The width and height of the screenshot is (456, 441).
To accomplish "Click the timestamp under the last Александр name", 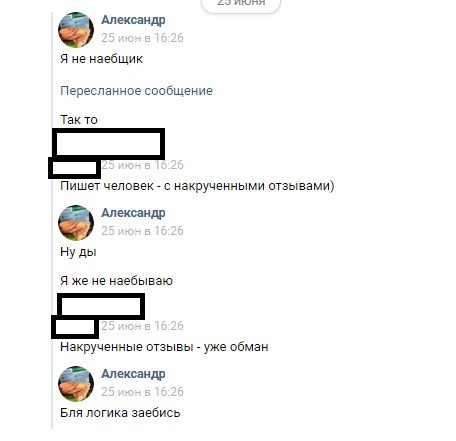I will (142, 392).
